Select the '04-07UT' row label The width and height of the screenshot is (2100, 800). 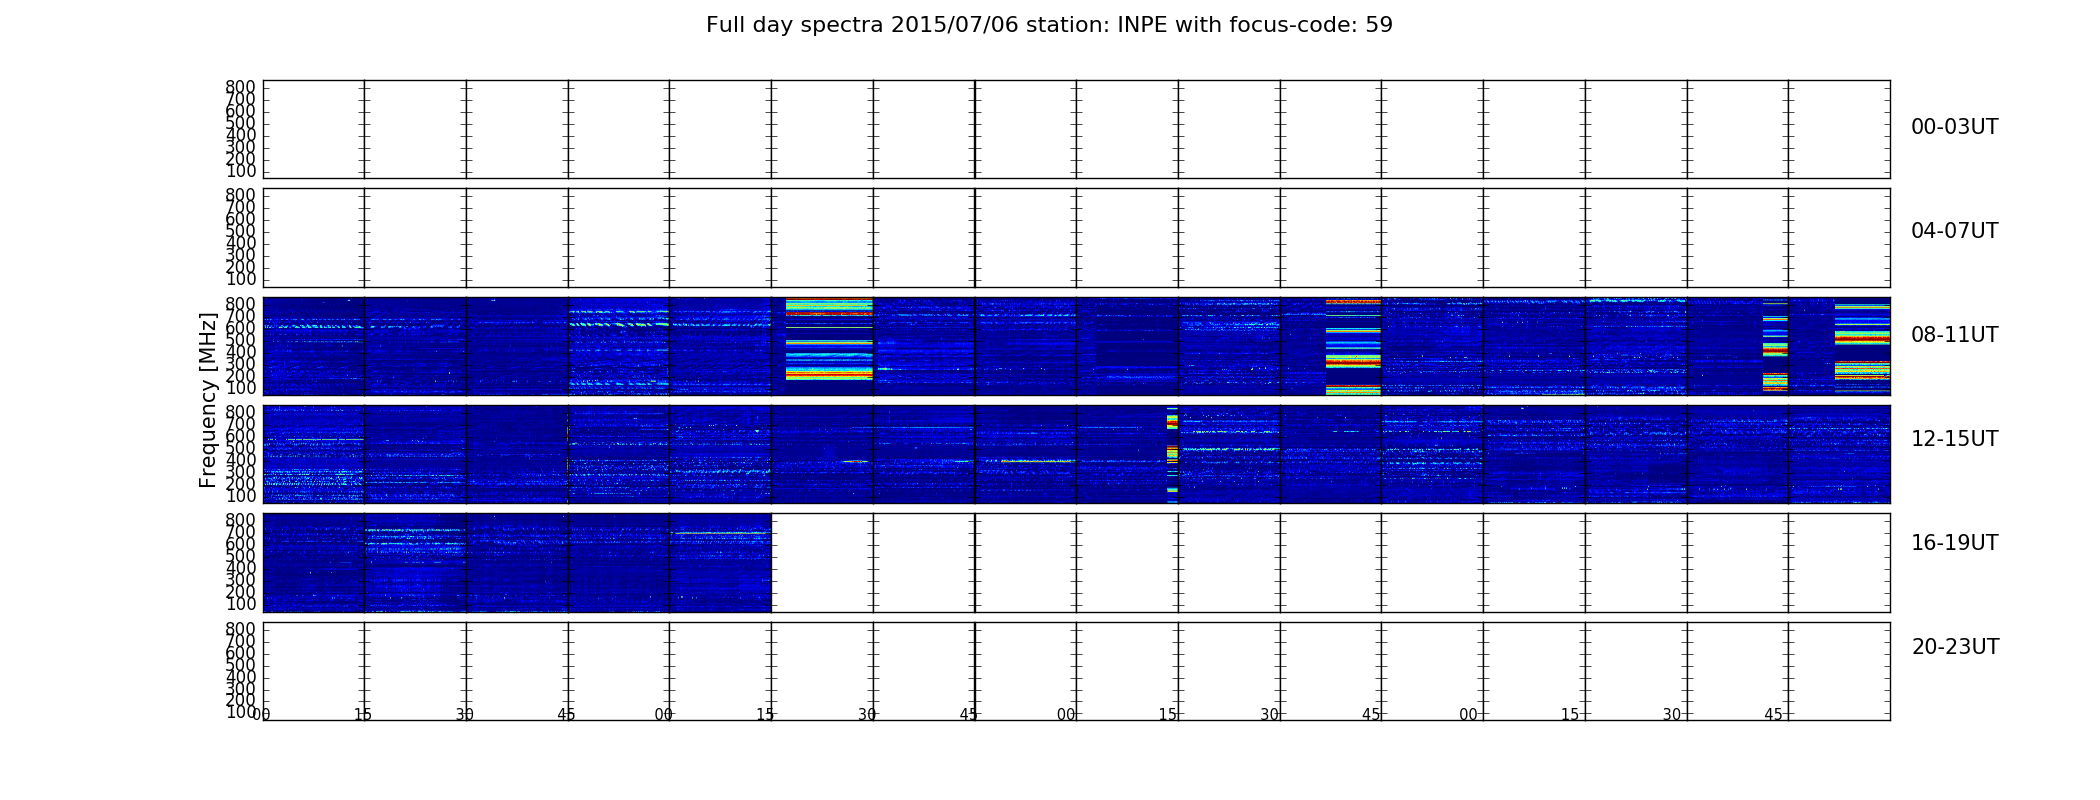(1954, 231)
